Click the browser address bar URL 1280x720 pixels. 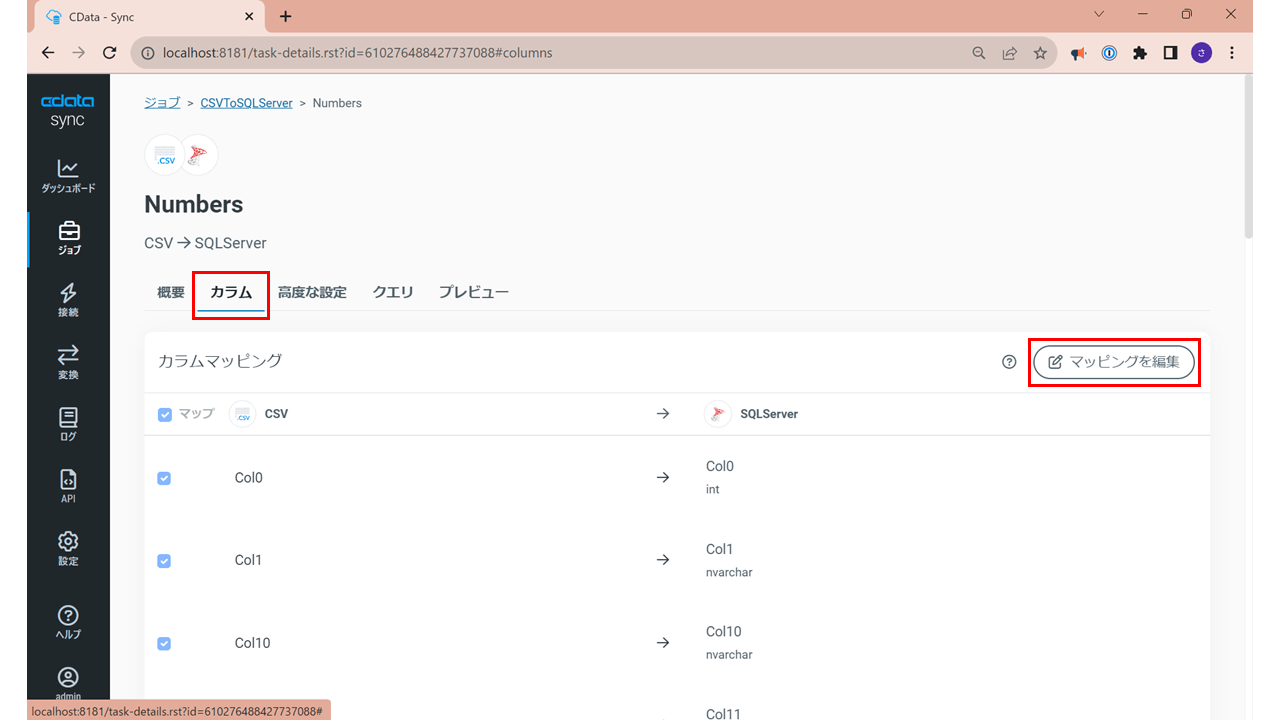point(357,53)
